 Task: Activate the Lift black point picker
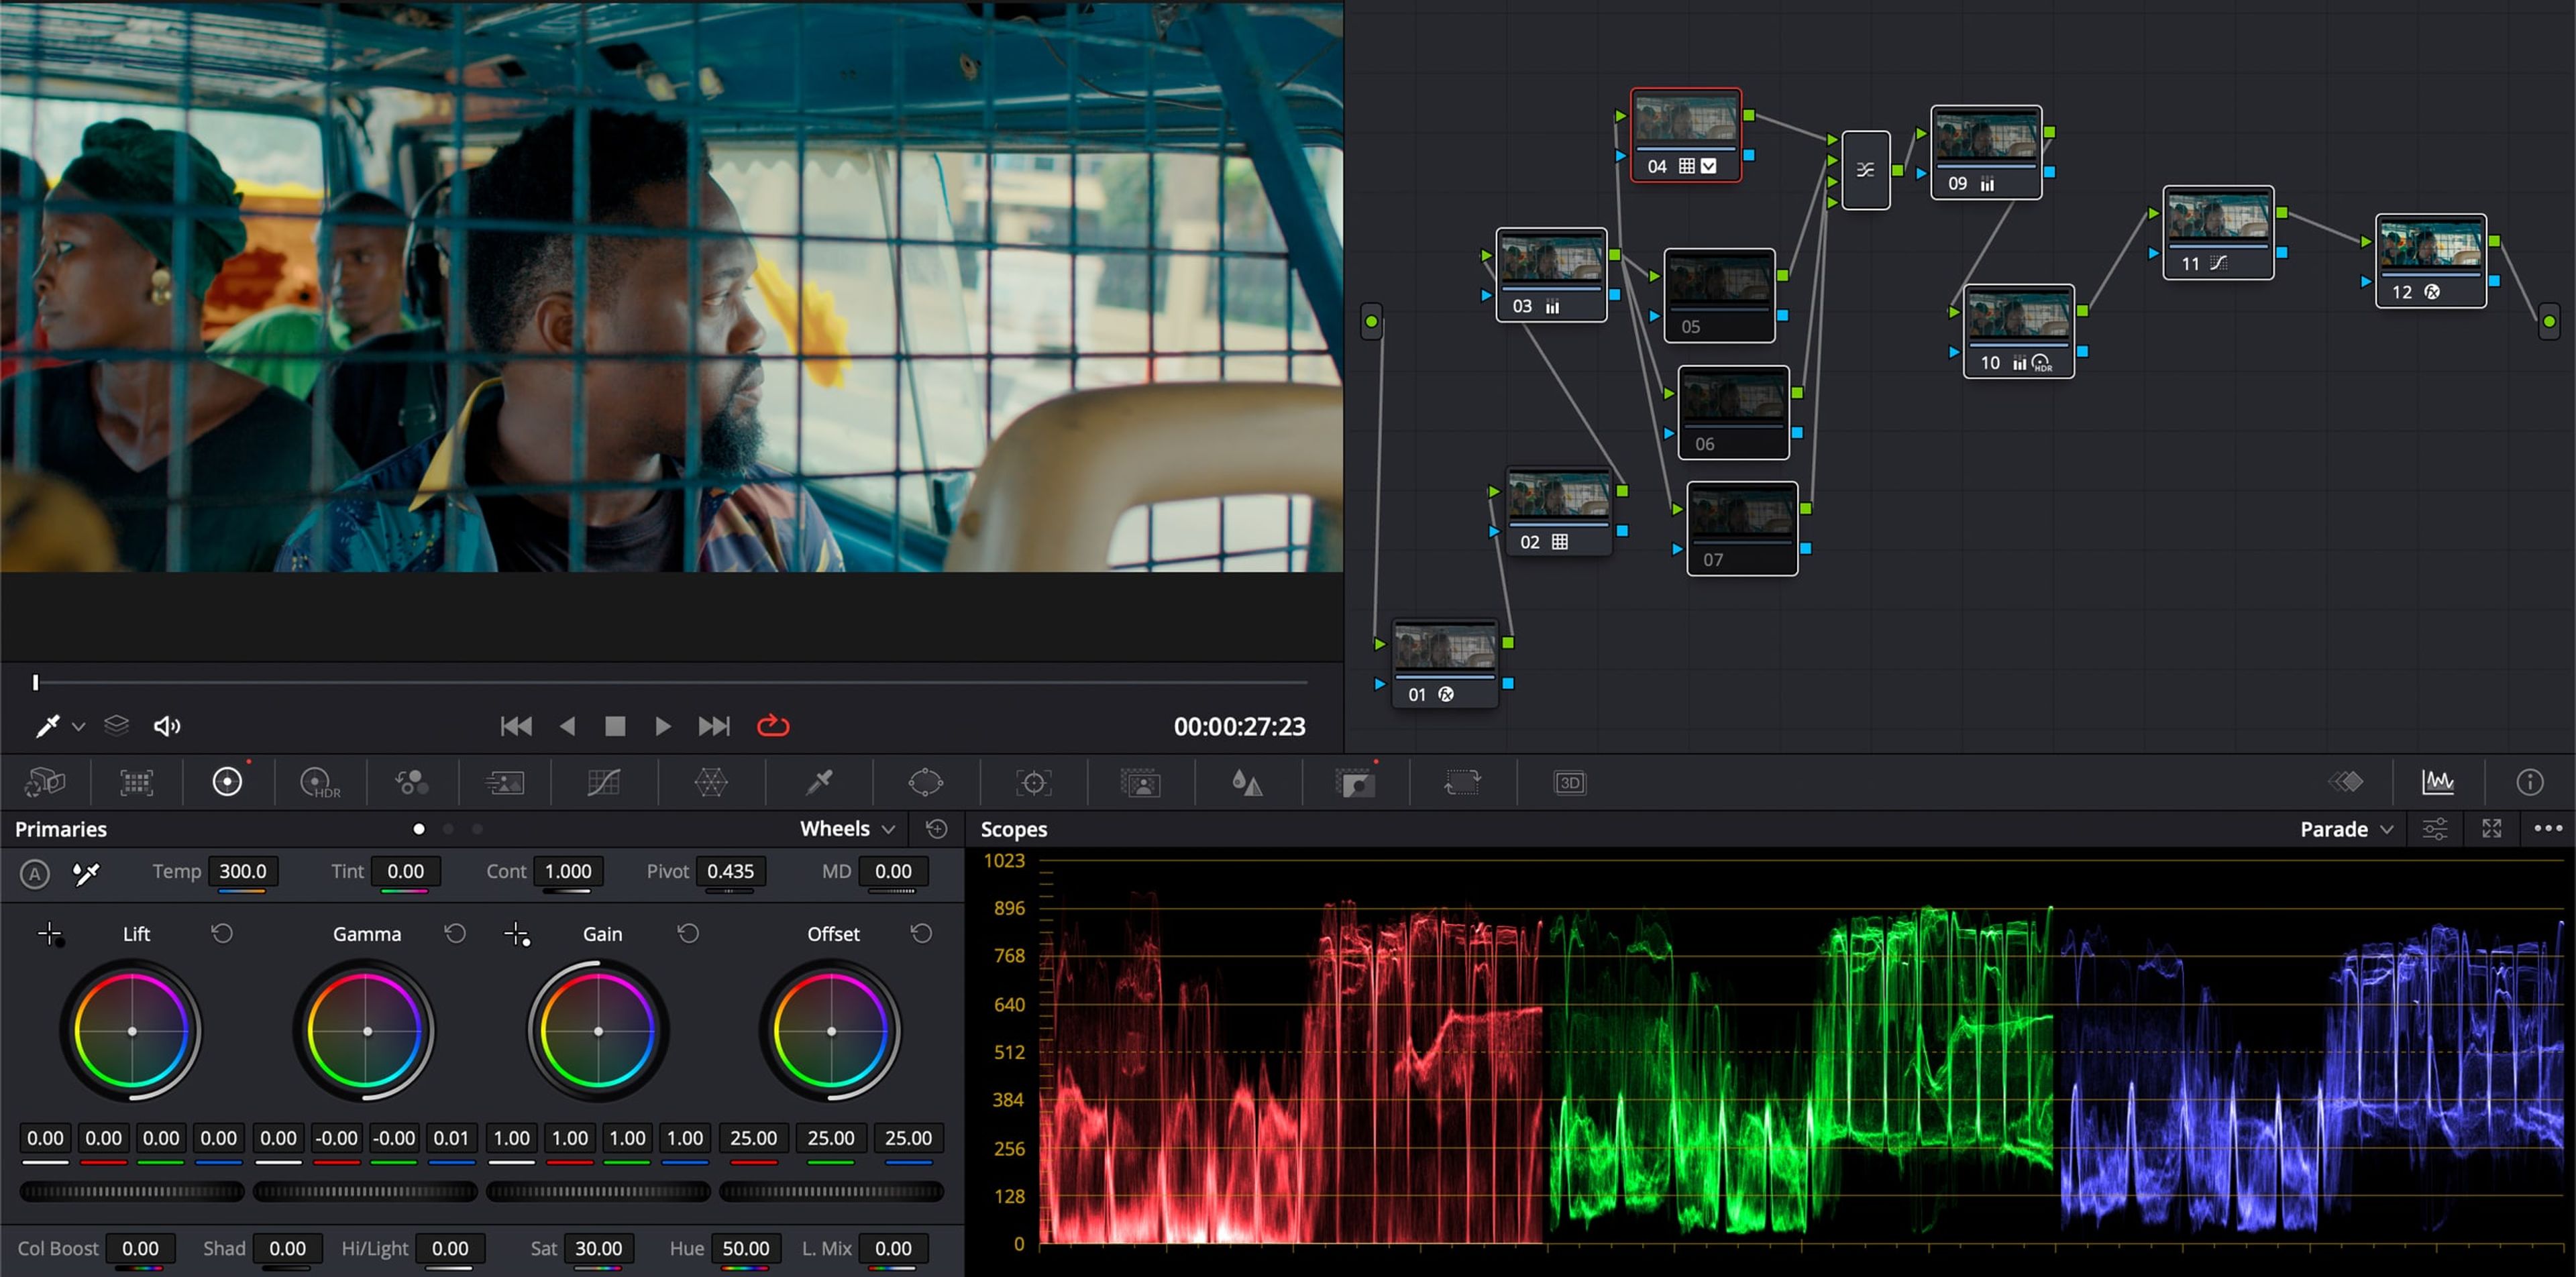coord(50,934)
